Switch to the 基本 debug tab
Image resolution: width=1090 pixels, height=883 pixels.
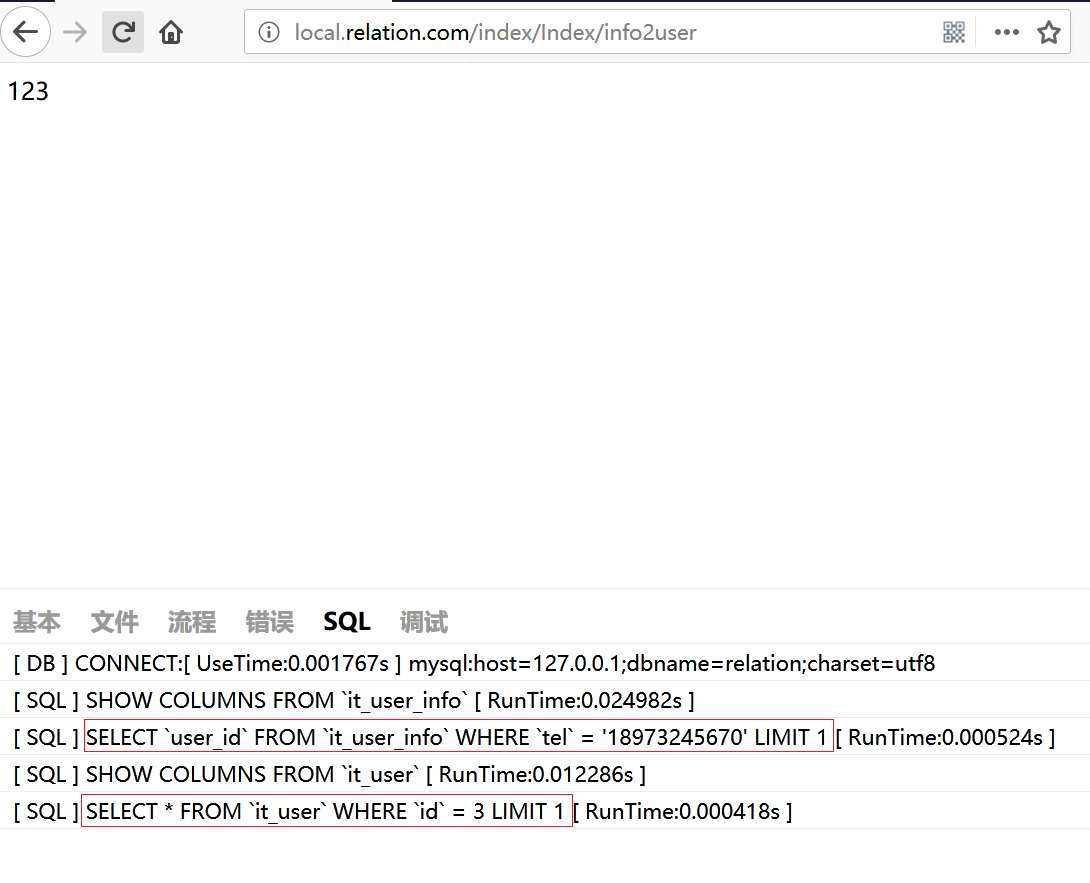point(37,622)
